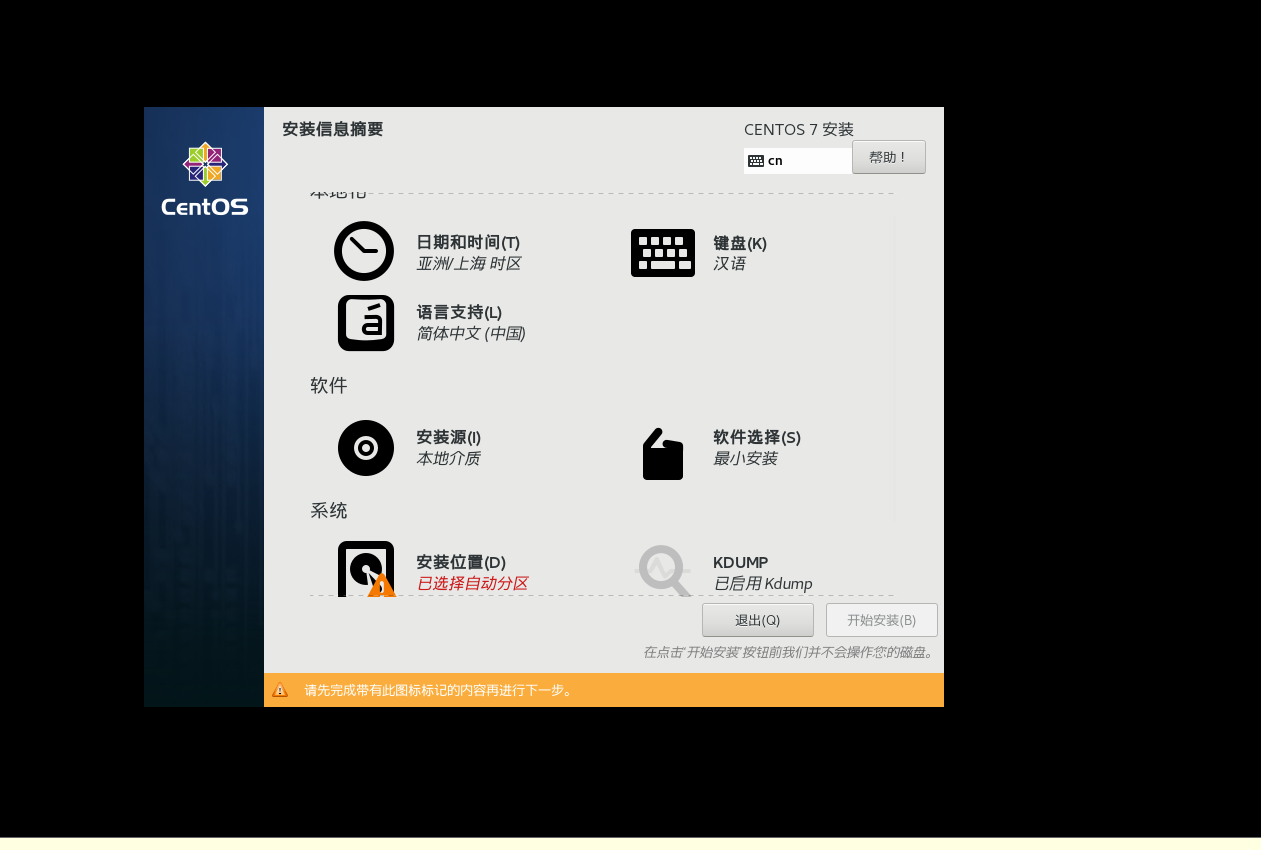1261x850 pixels.
Task: Click the red 已选择自动分区 text
Action: (x=472, y=584)
